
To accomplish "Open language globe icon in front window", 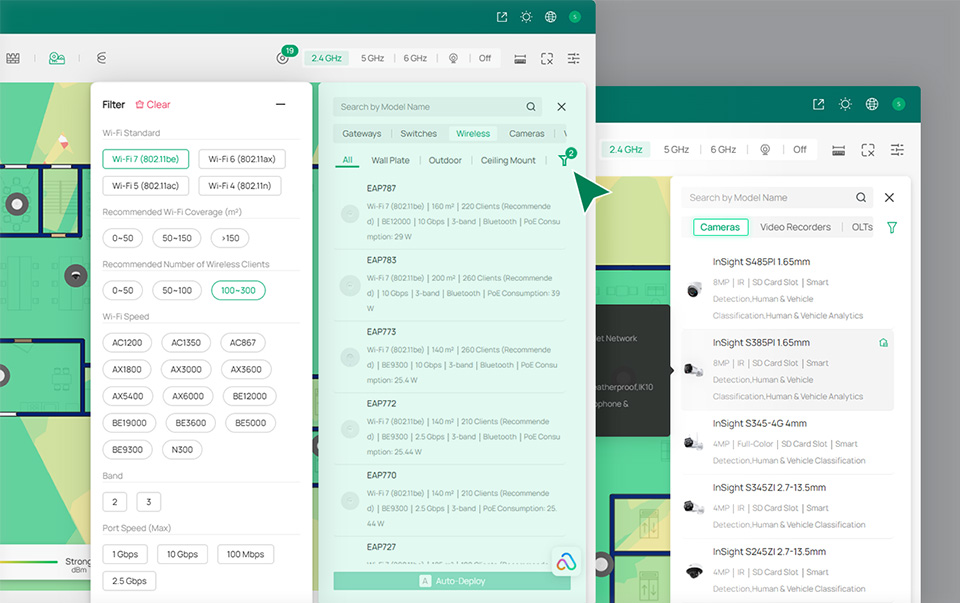I will (550, 17).
